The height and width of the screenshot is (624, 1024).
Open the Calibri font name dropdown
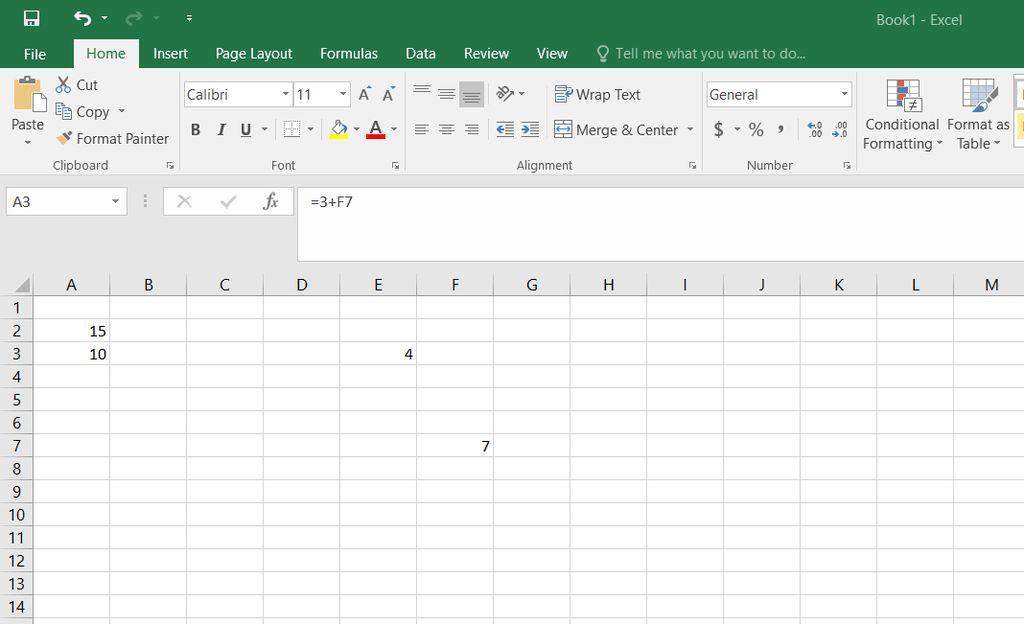pyautogui.click(x=285, y=95)
